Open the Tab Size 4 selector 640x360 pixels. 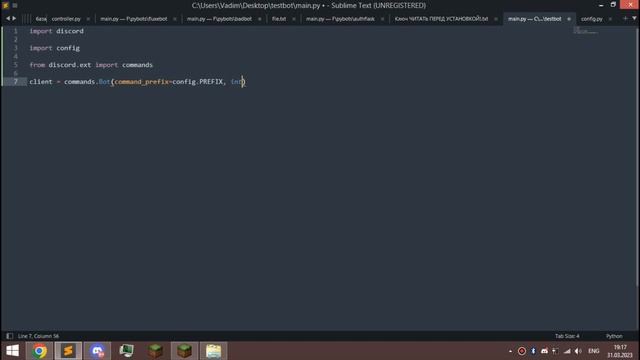click(x=567, y=336)
